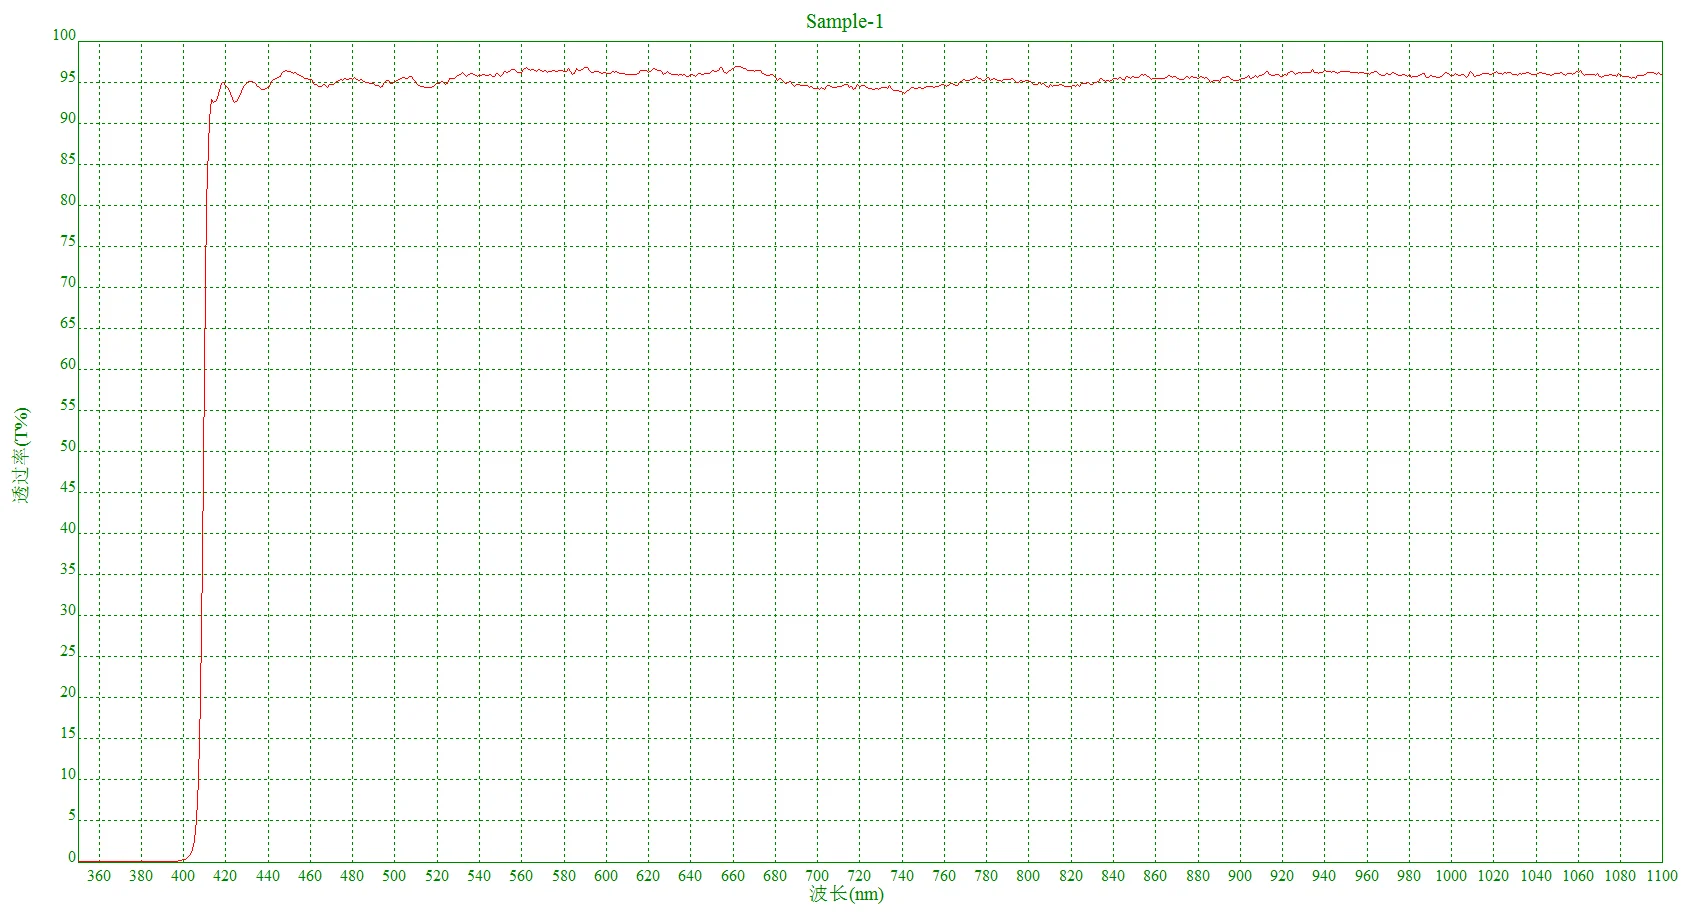The image size is (1692, 913).
Task: Click the 360 wavelength tick label
Action: [x=99, y=876]
